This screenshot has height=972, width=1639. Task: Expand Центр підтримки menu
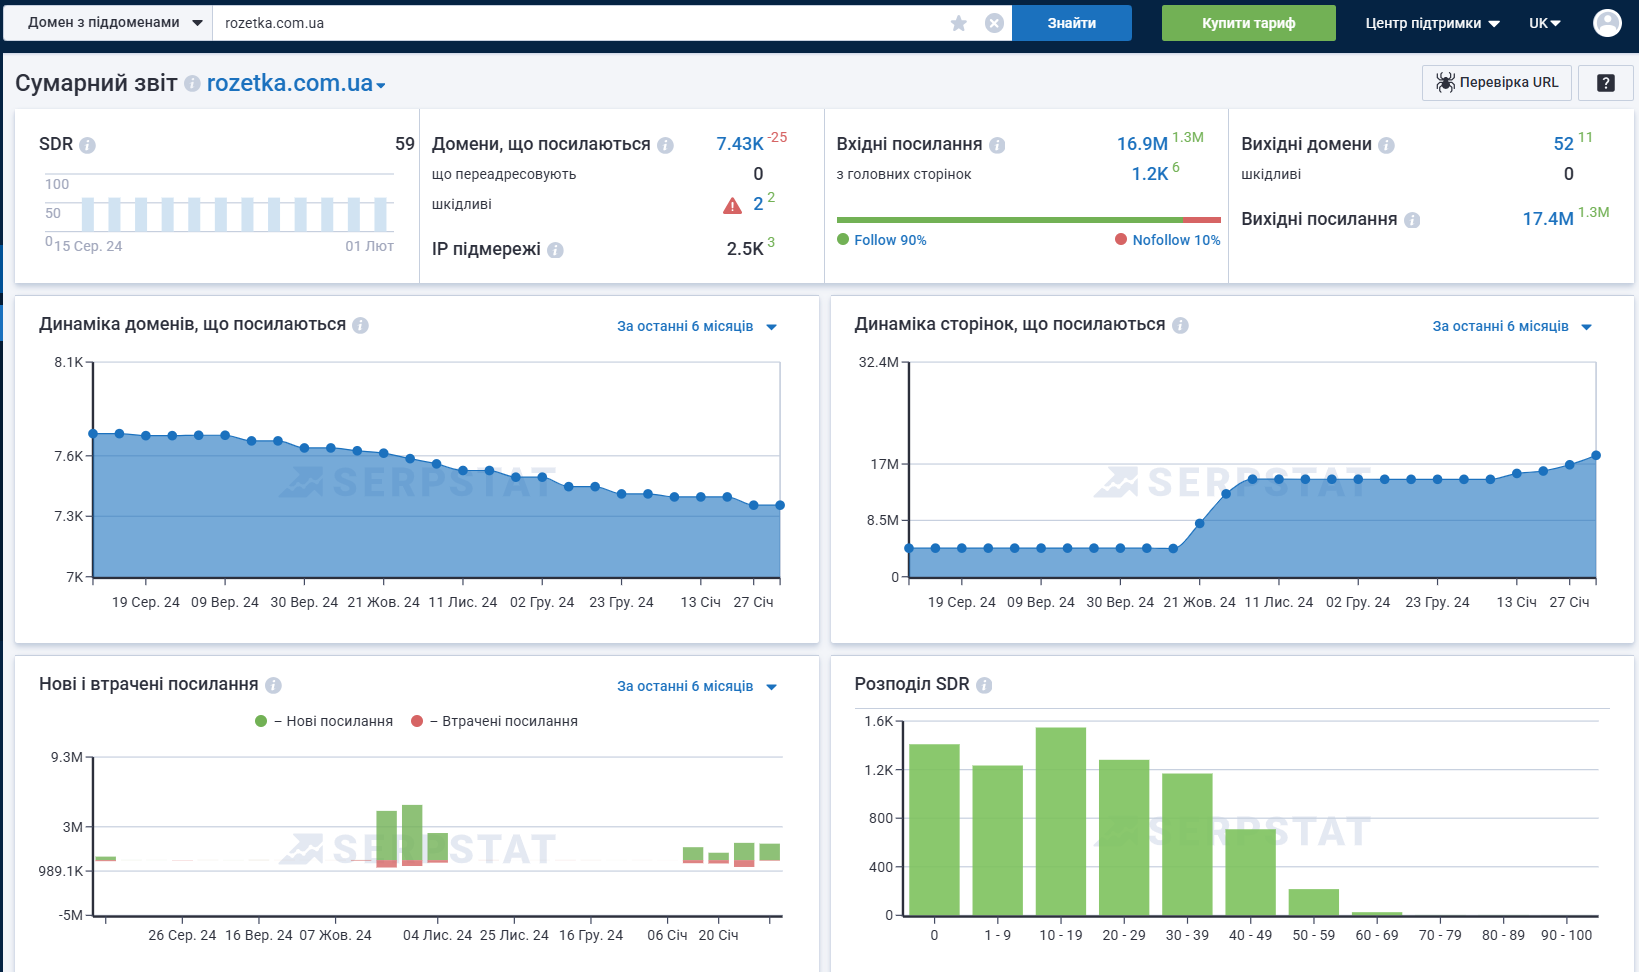[x=1432, y=23]
